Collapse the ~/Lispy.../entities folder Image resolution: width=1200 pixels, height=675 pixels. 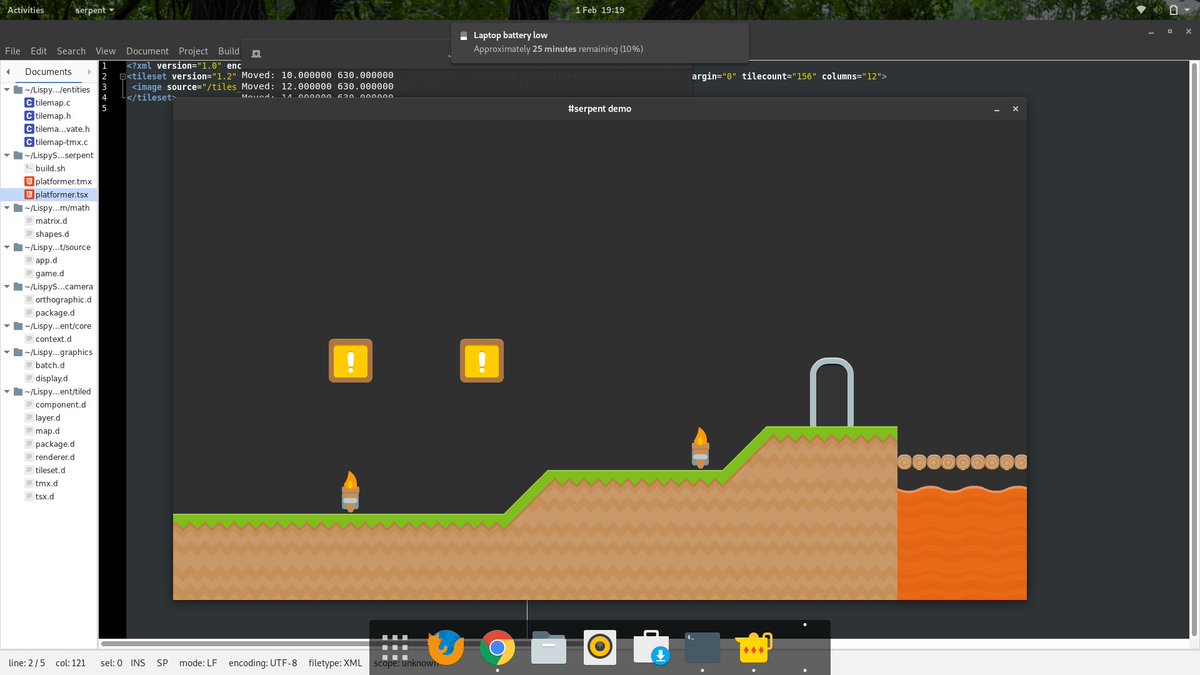[x=7, y=90]
